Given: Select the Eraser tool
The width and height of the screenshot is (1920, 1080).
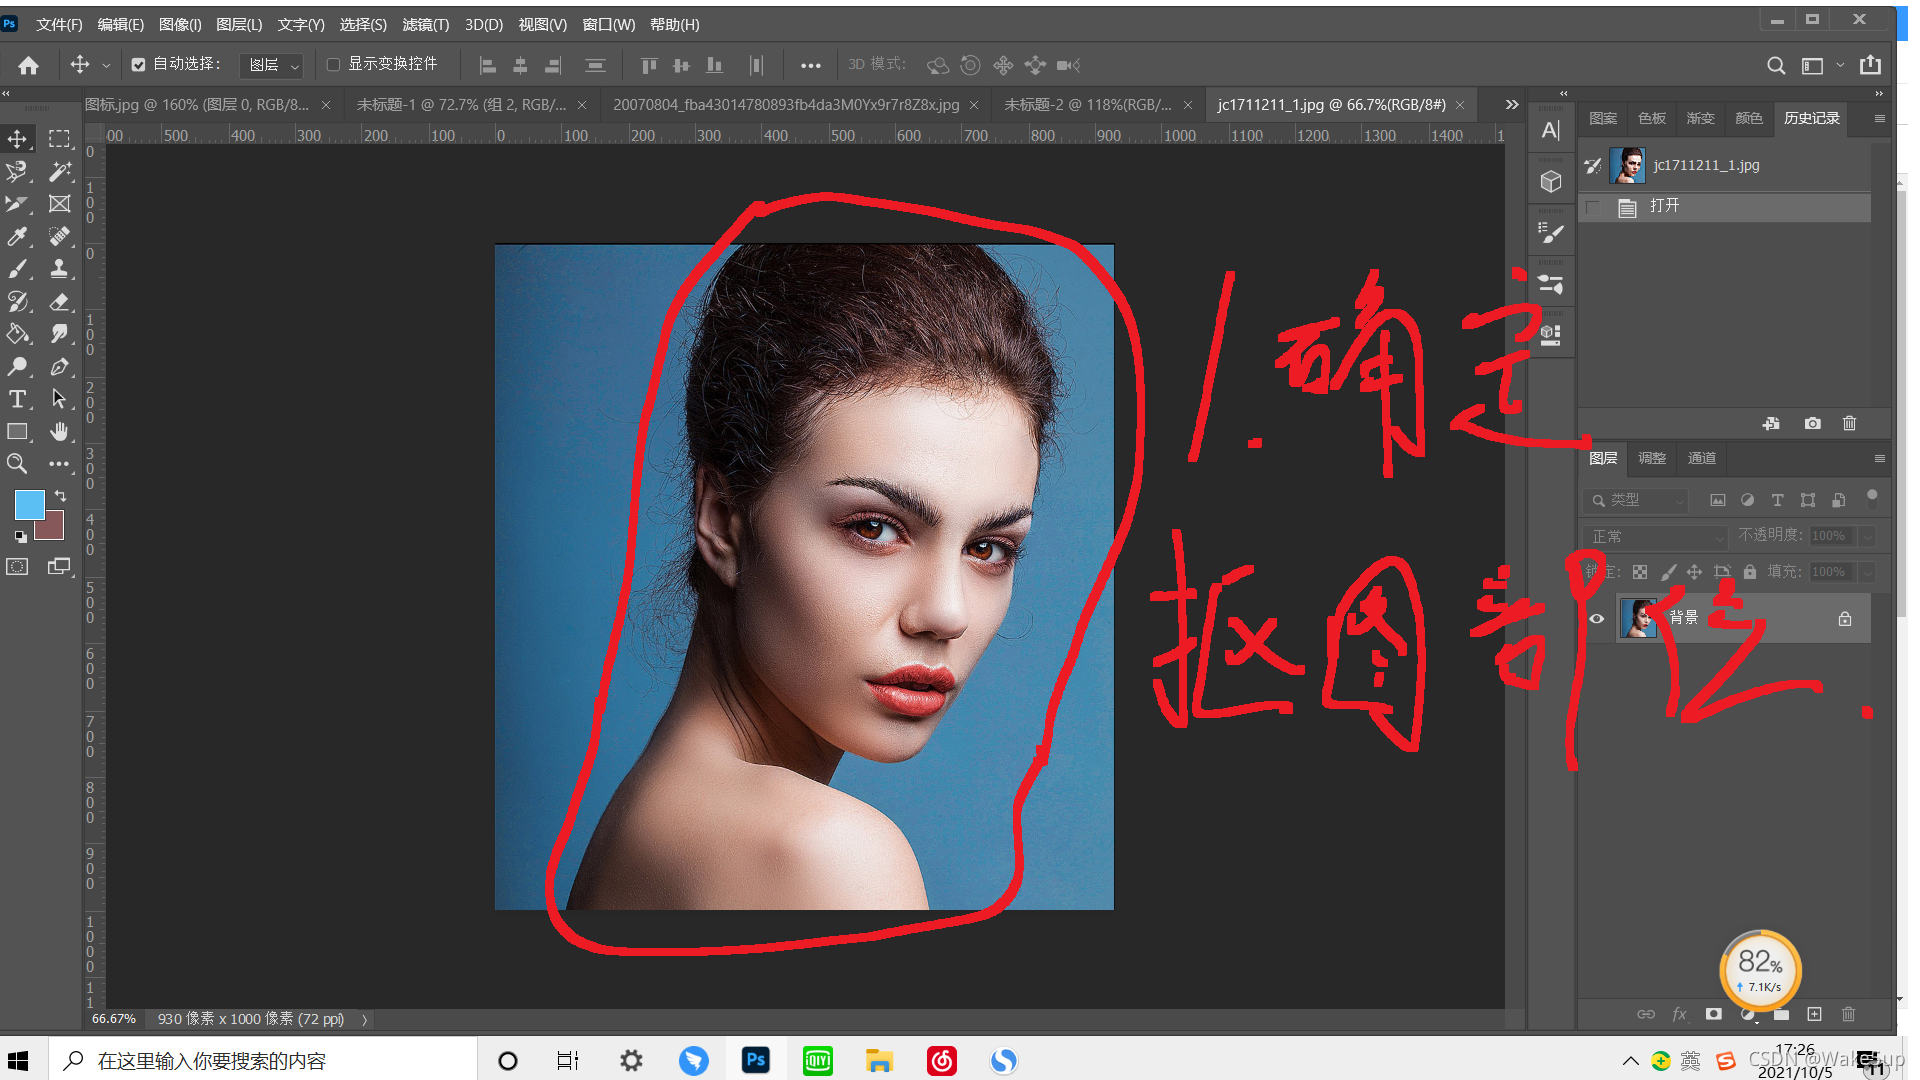Looking at the screenshot, I should 60,301.
